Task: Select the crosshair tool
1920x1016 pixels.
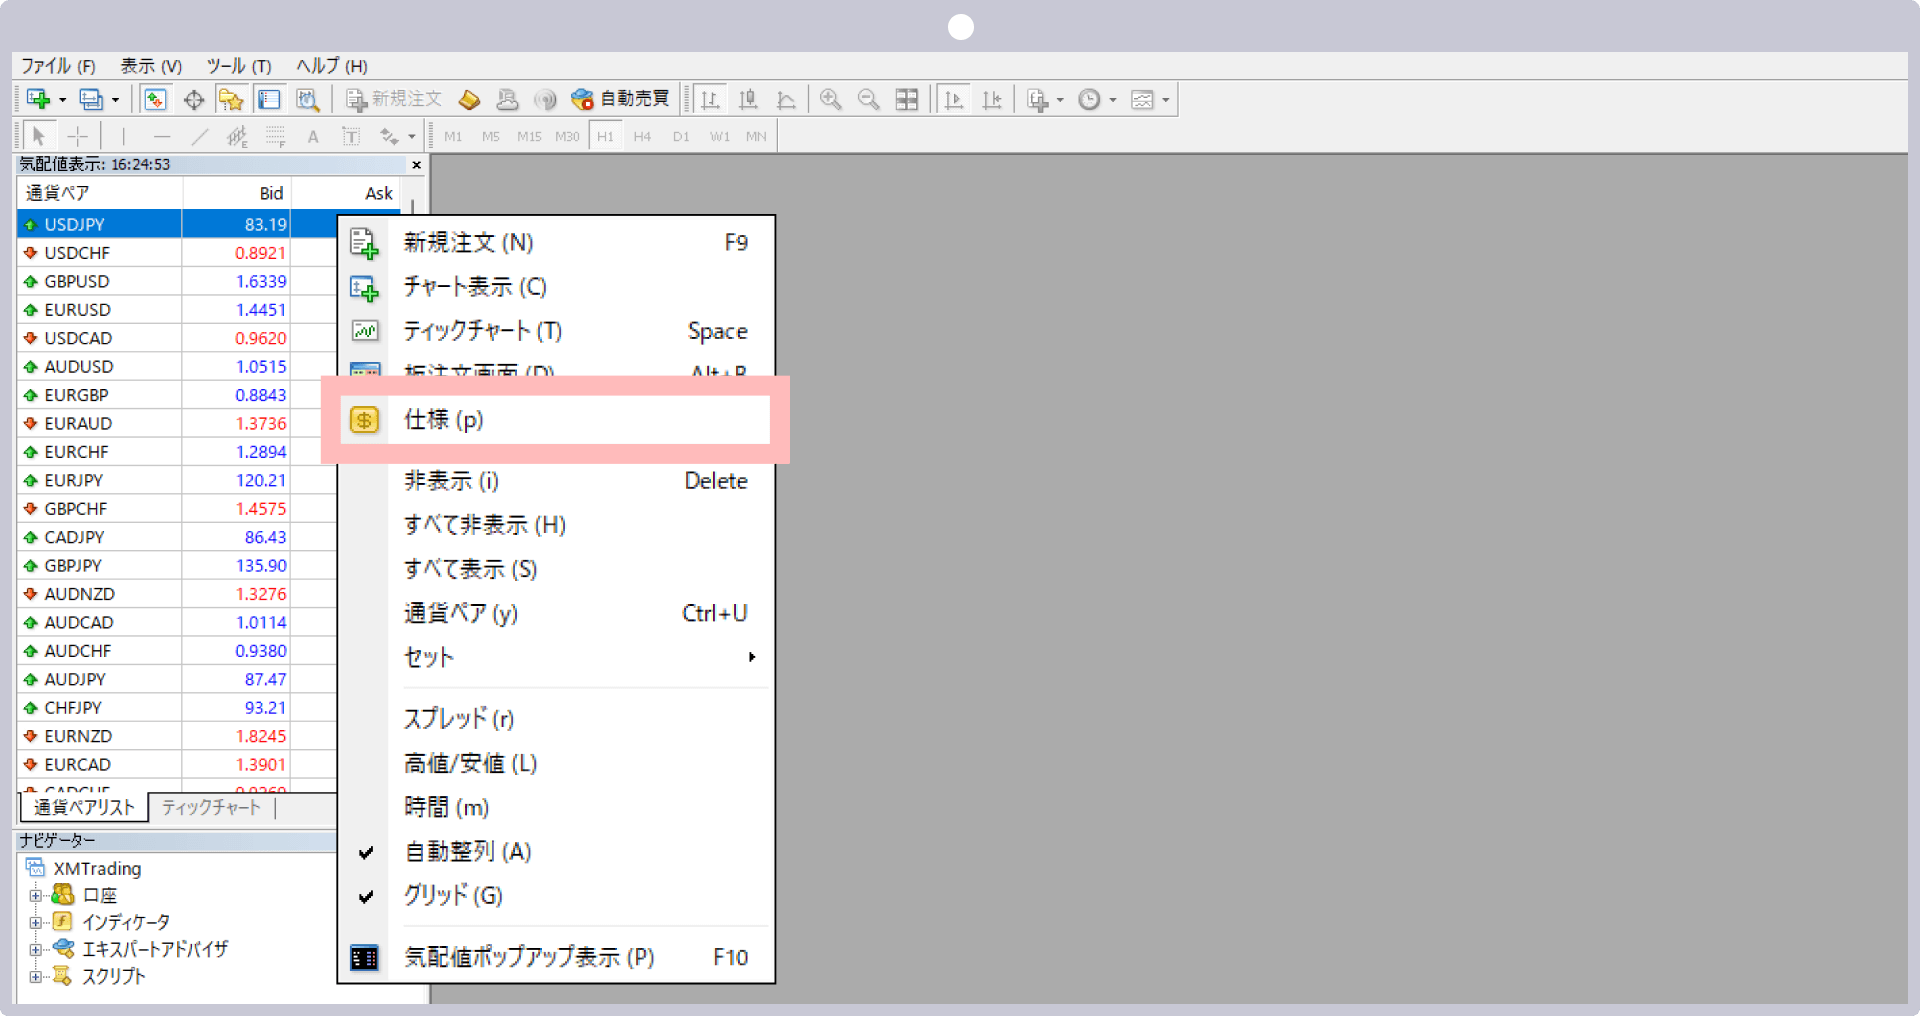Action: (x=78, y=136)
